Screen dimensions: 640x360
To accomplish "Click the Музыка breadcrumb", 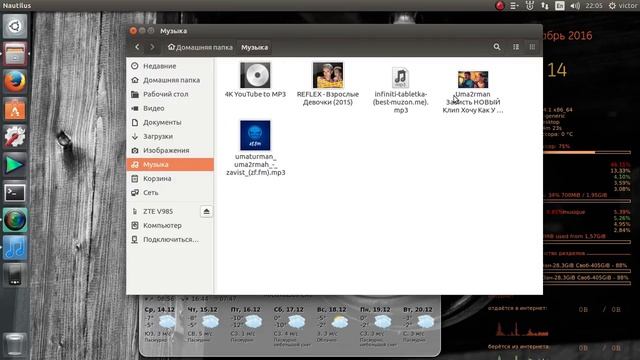I will [254, 47].
